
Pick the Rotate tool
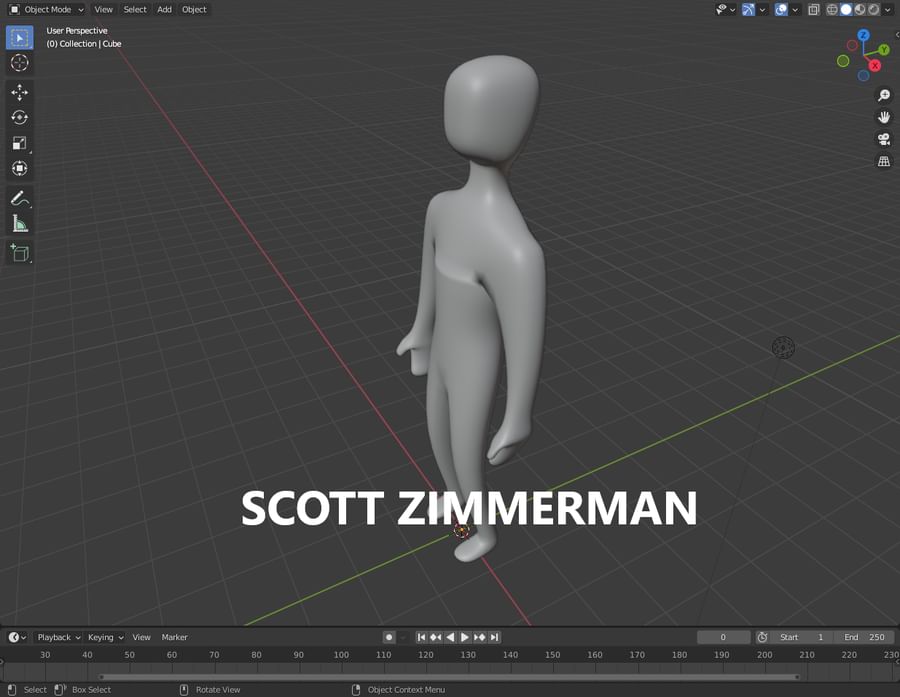pos(20,118)
